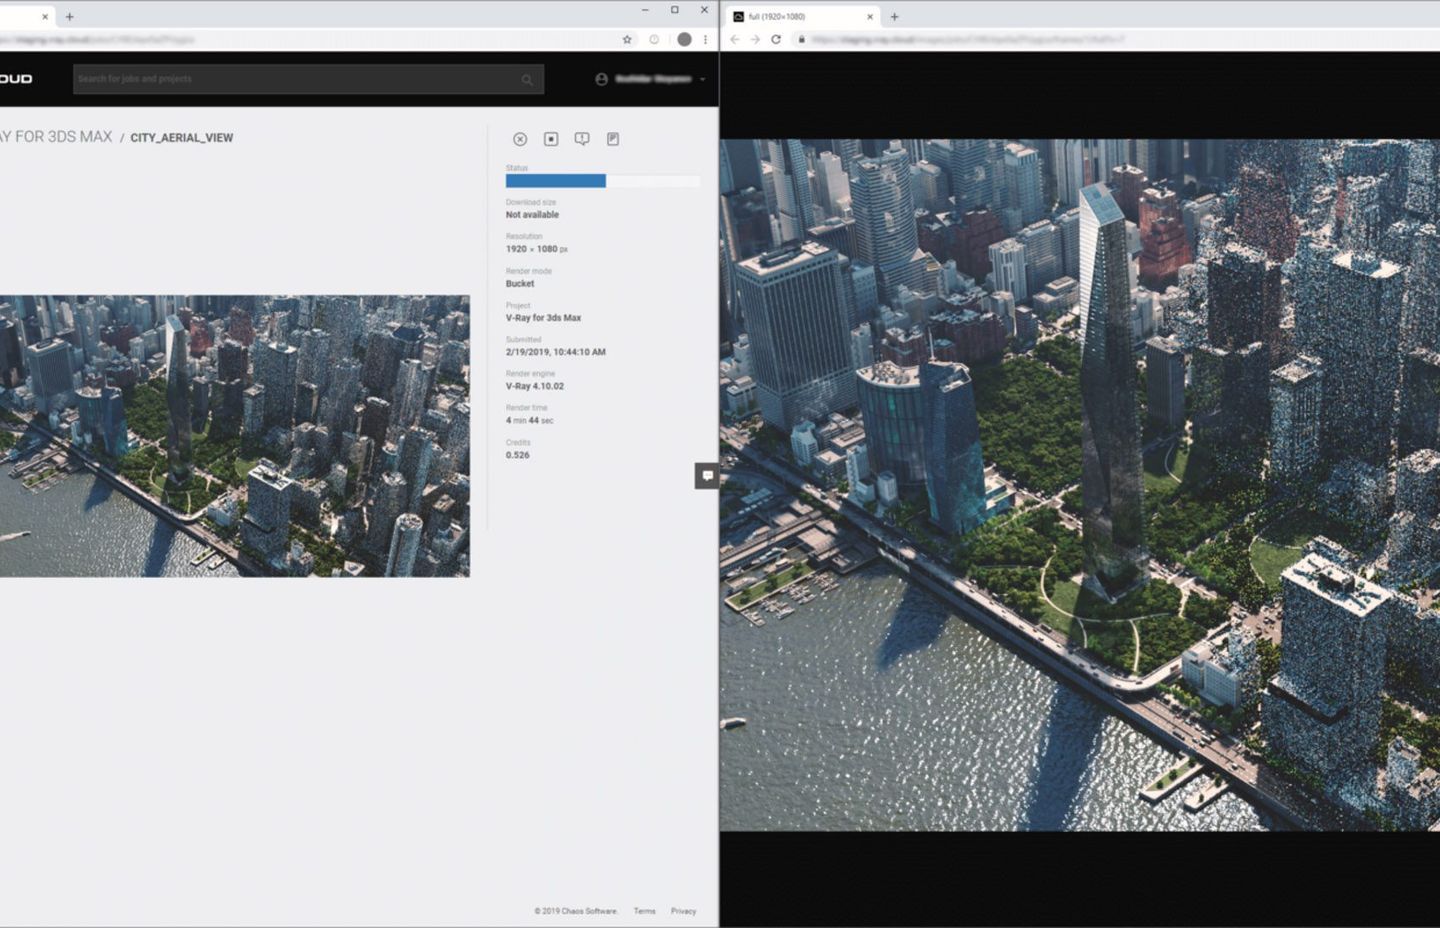
Task: Click the city render thumbnail preview
Action: 235,434
